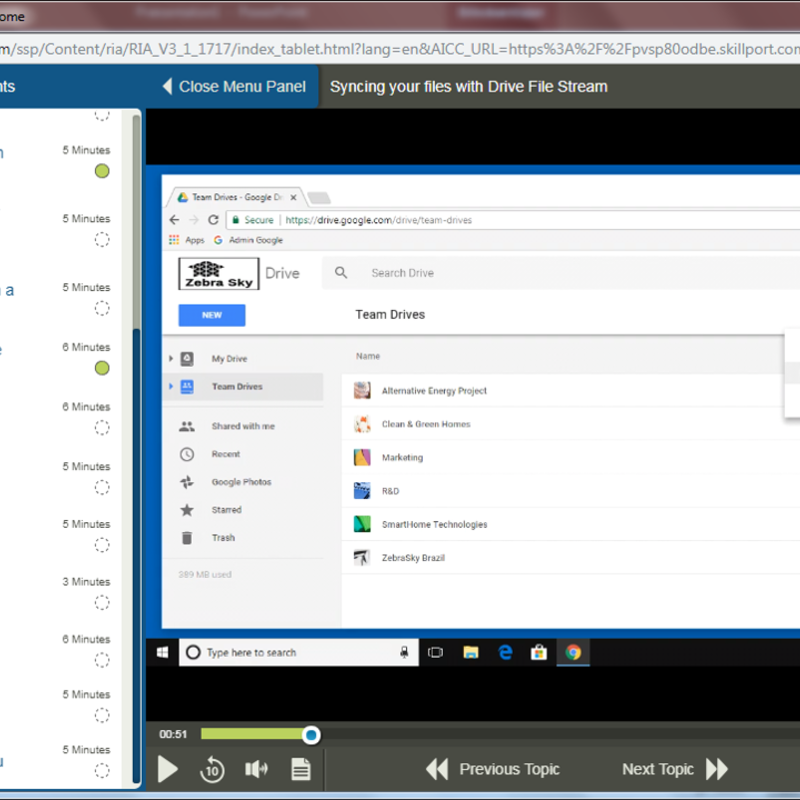The image size is (800, 800).
Task: Click the Apps bookmark grid icon
Action: coord(174,240)
